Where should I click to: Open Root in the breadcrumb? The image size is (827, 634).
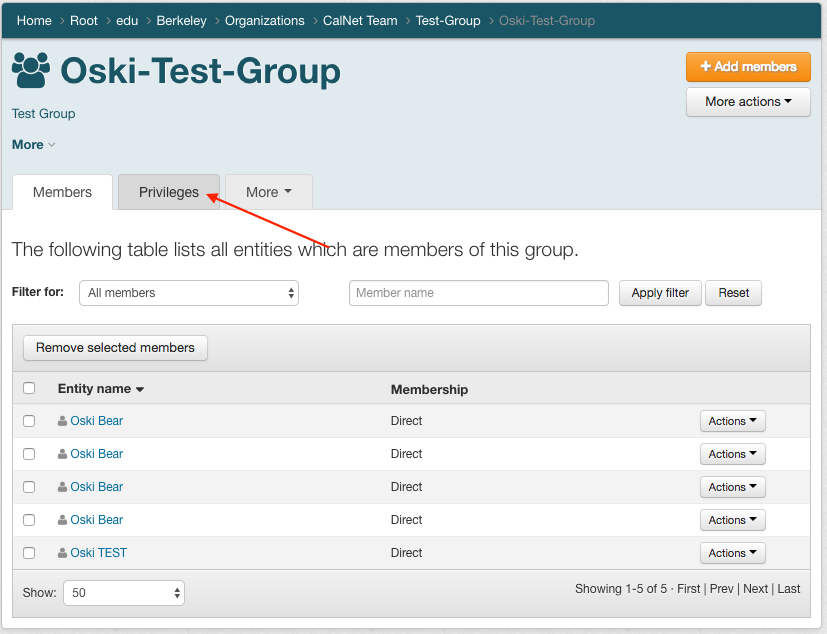pos(84,21)
